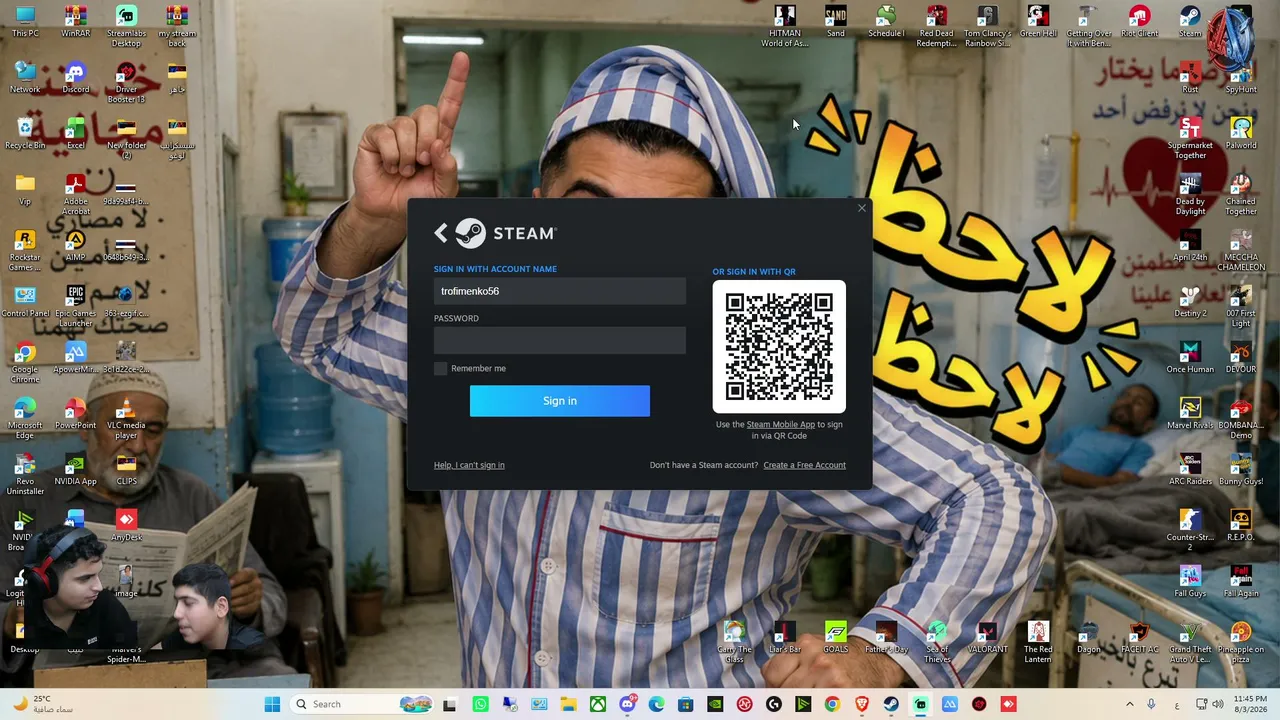Select the PowerPoint desktop shortcut
Screen dimensions: 1280x720
(75, 414)
